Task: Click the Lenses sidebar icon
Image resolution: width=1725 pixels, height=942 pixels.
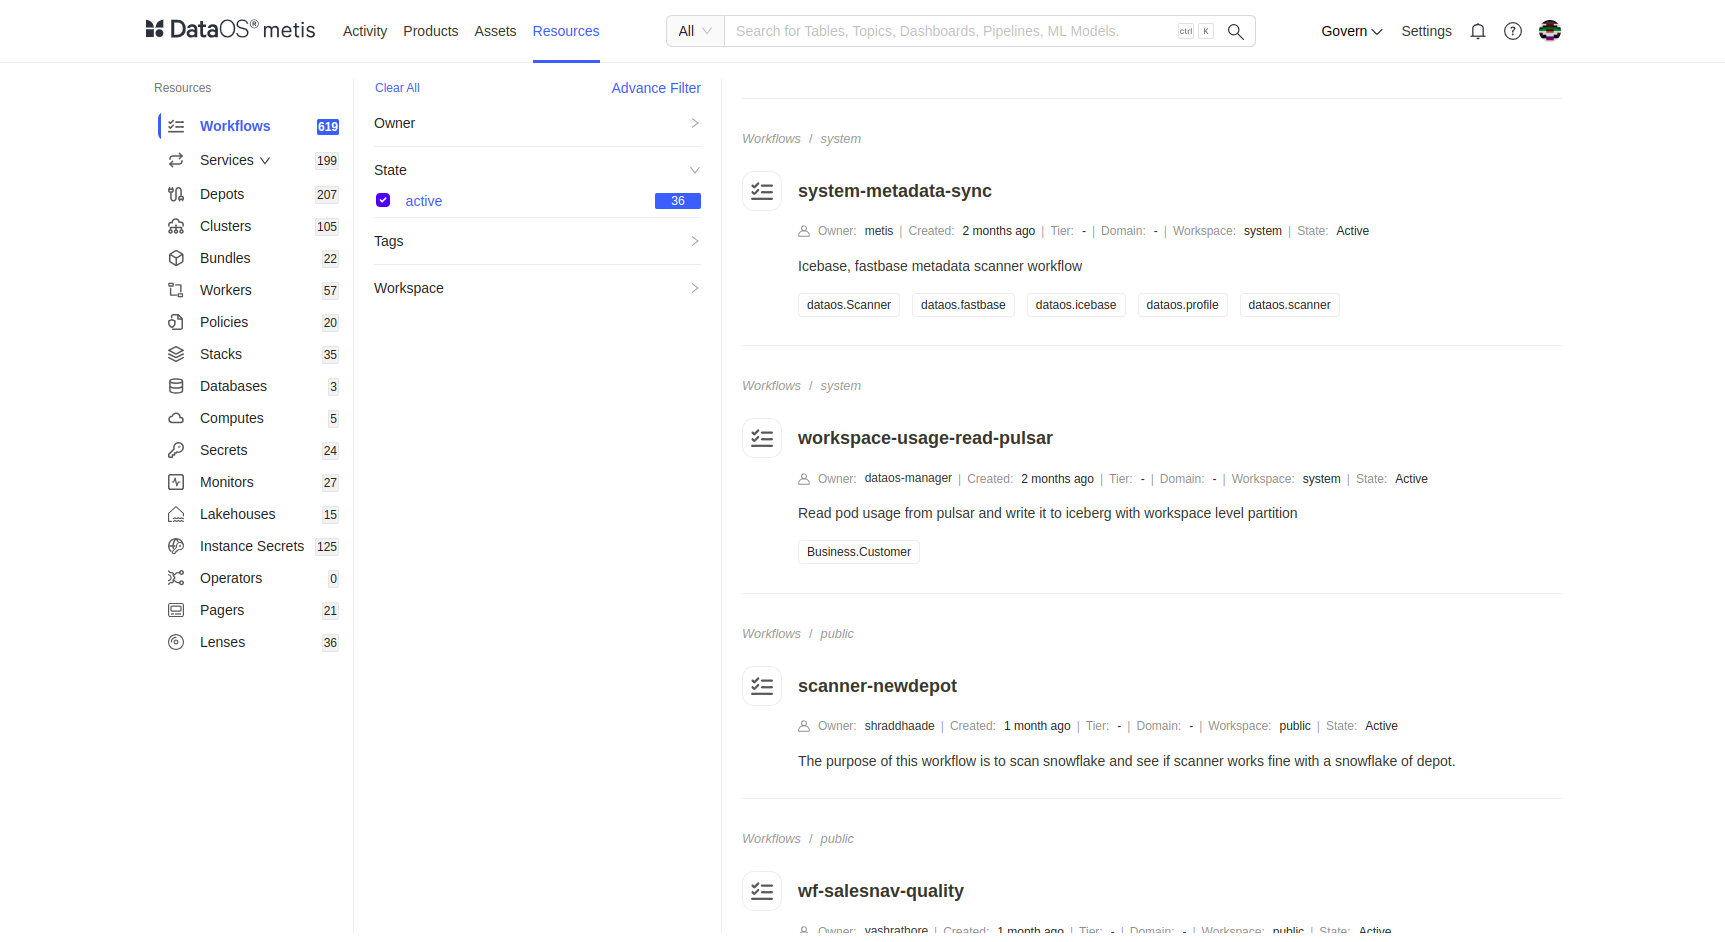Action: click(176, 642)
